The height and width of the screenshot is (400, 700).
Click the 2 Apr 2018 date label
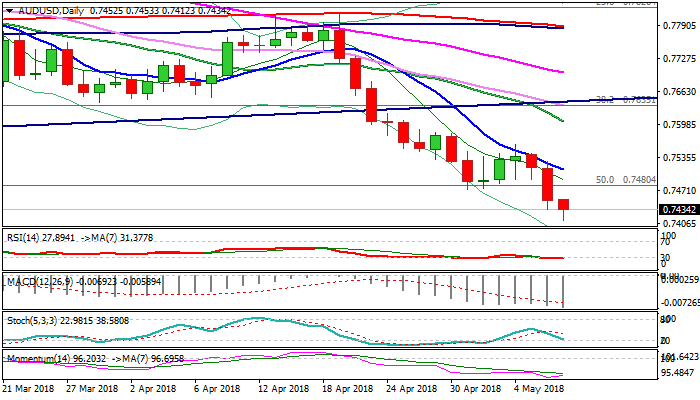[154, 389]
